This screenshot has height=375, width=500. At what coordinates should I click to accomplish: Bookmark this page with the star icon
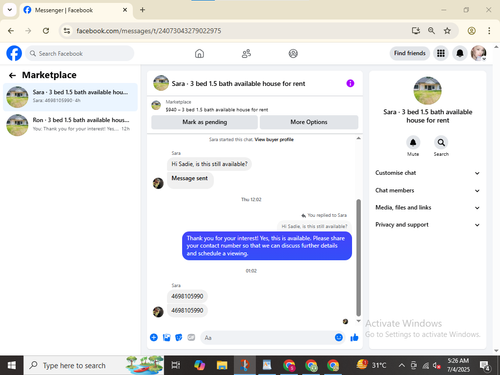point(447,31)
